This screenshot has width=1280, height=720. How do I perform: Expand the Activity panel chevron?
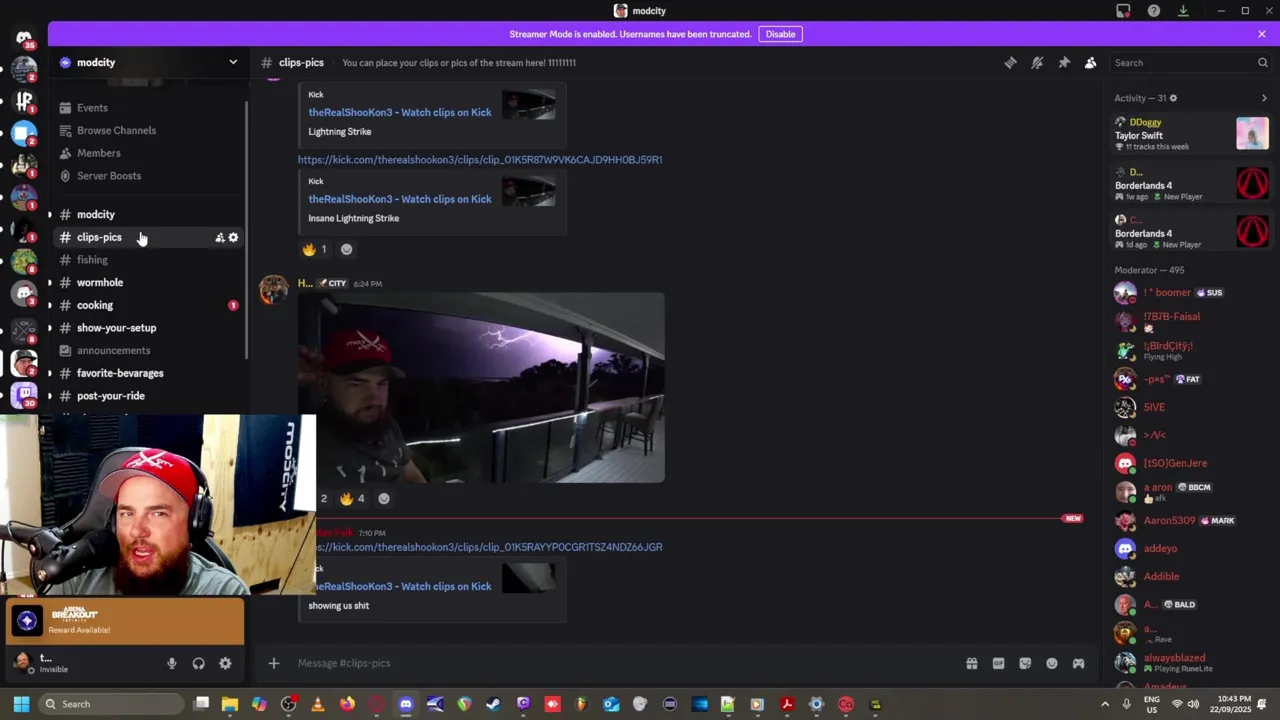pos(1264,98)
